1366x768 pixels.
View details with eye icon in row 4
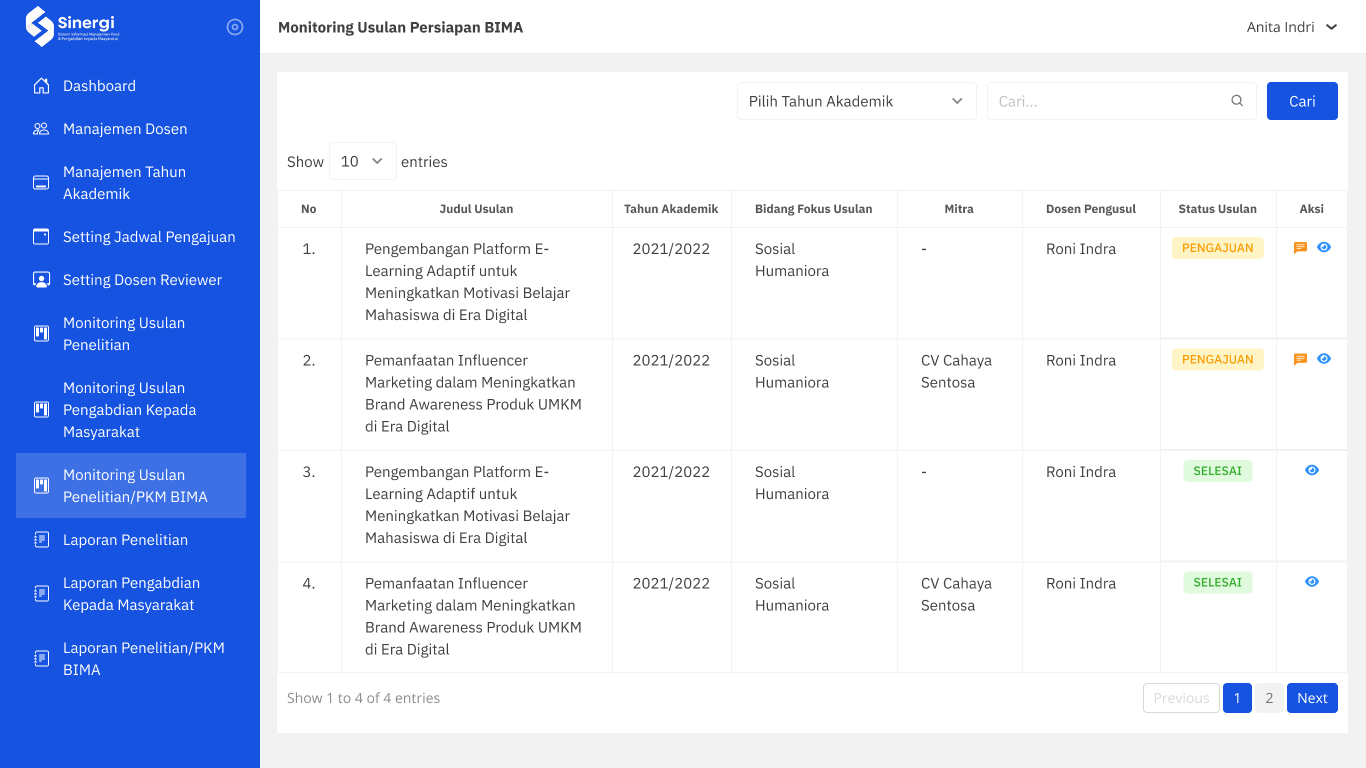pos(1312,581)
